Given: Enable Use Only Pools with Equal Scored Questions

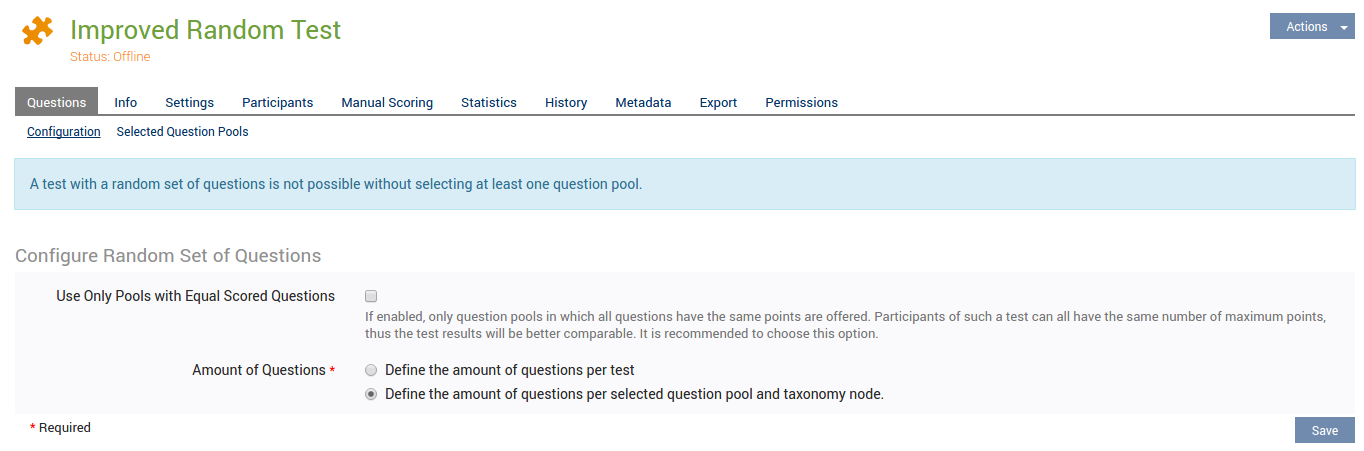Looking at the screenshot, I should click(371, 296).
